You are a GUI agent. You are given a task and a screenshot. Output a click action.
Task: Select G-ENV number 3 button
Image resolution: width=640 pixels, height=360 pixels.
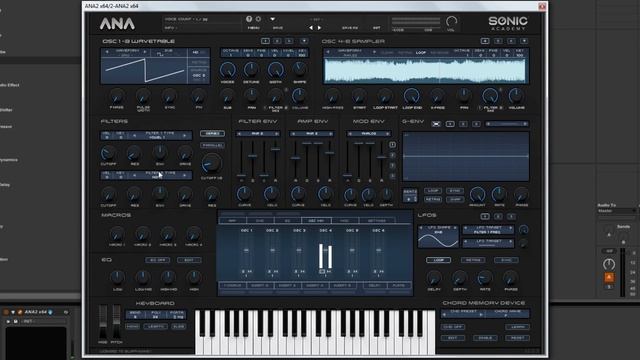476,124
